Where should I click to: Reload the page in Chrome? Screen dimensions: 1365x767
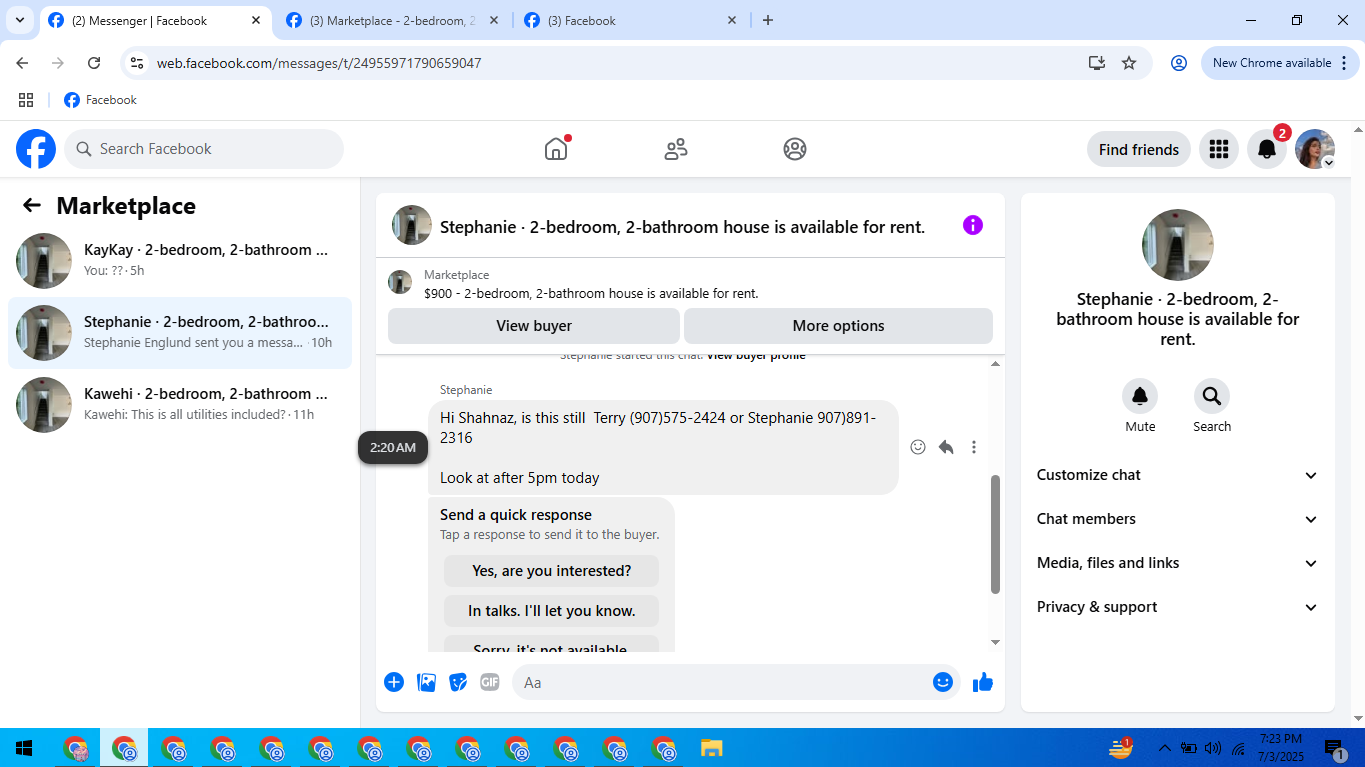(x=94, y=63)
